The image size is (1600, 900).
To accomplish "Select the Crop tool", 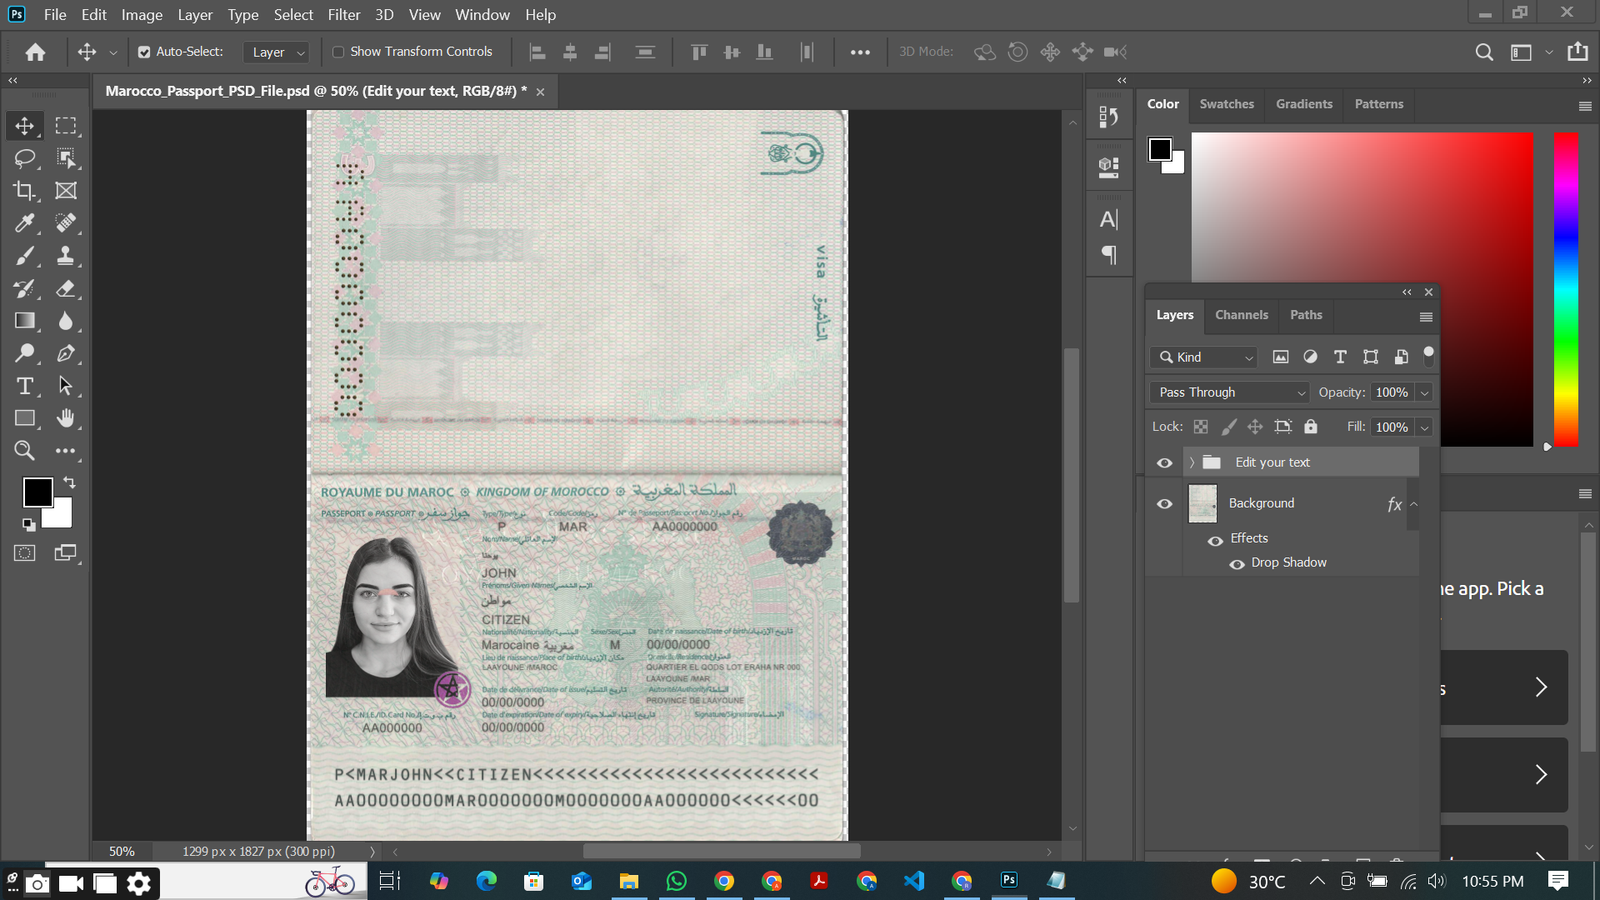I will [25, 191].
